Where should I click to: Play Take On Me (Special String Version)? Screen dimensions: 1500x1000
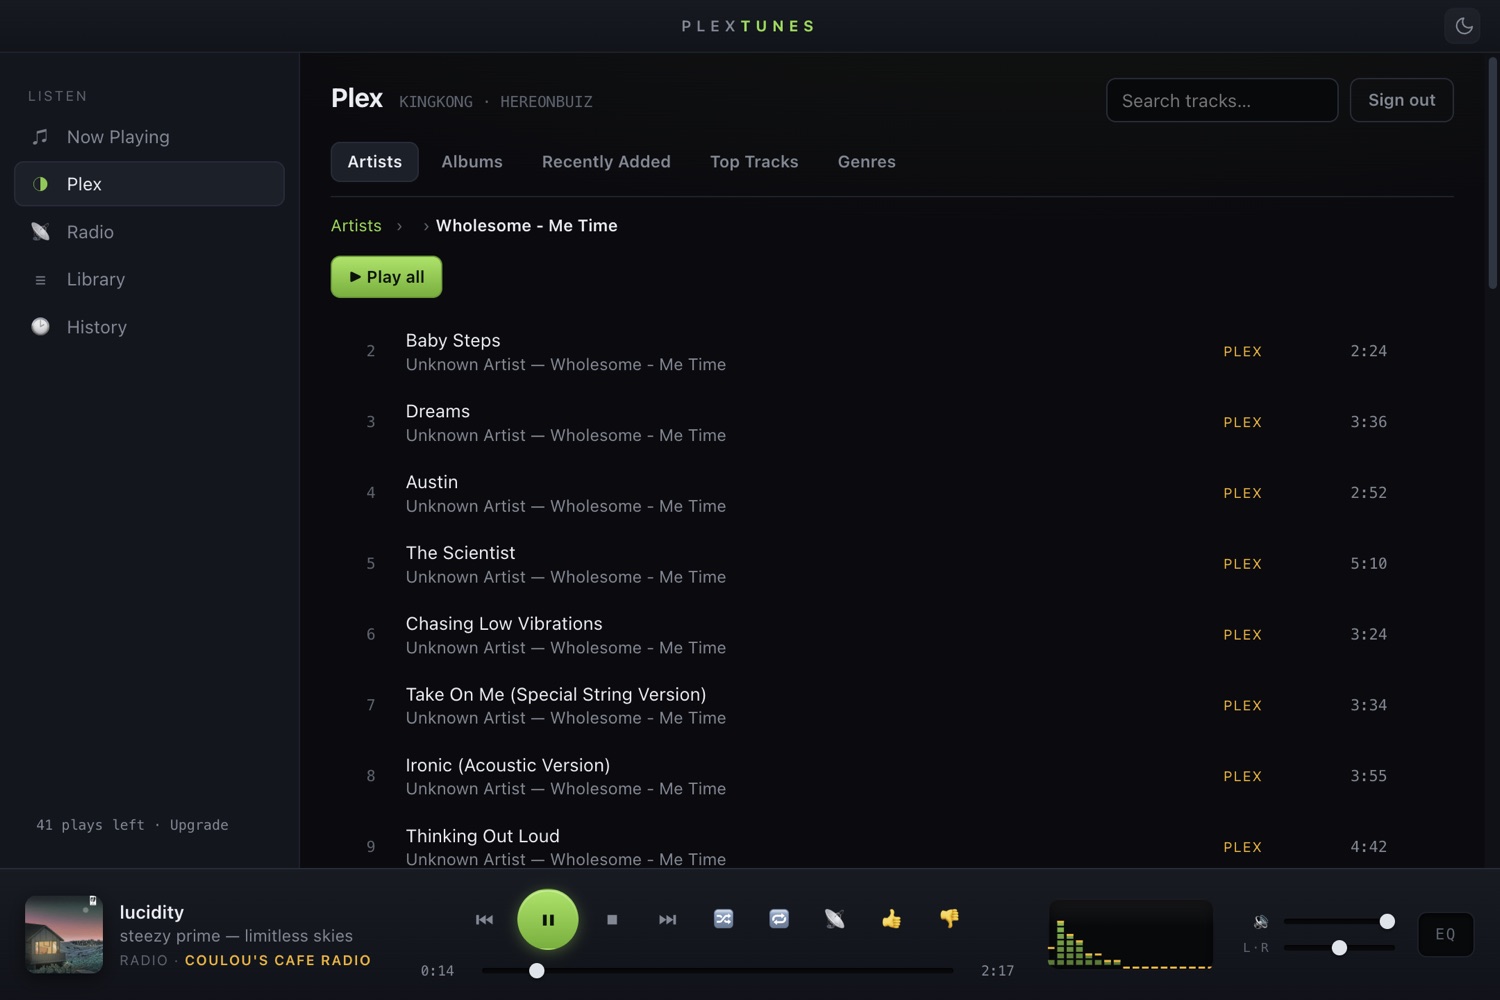click(891, 706)
